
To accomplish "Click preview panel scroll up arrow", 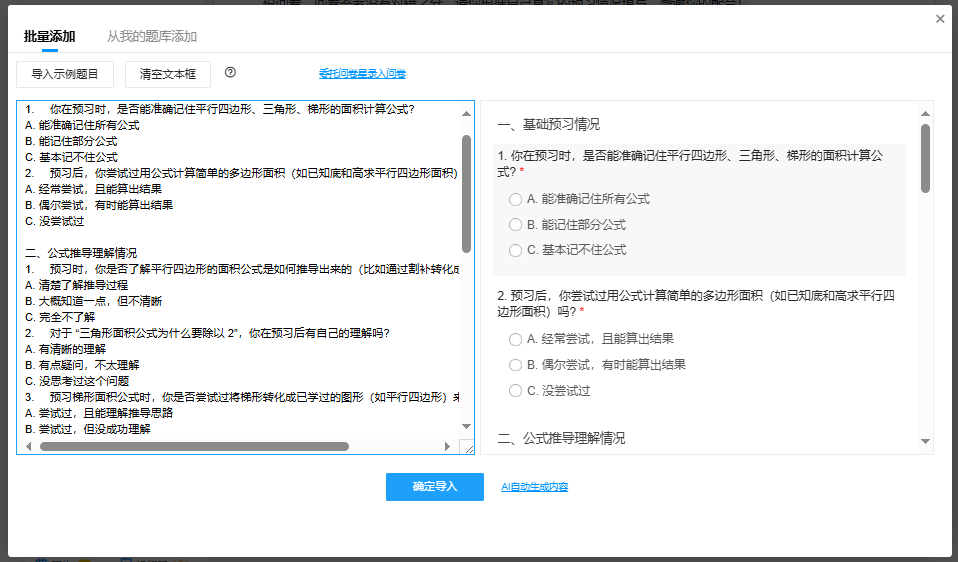I will (926, 114).
